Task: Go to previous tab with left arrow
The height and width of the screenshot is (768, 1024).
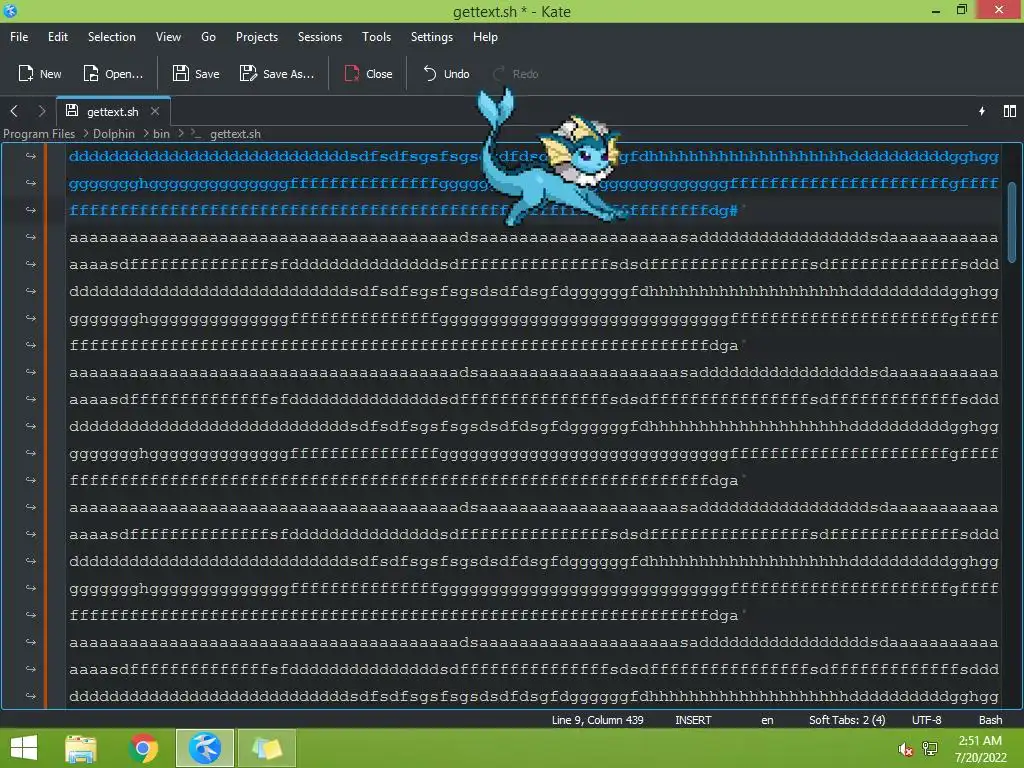Action: (14, 111)
